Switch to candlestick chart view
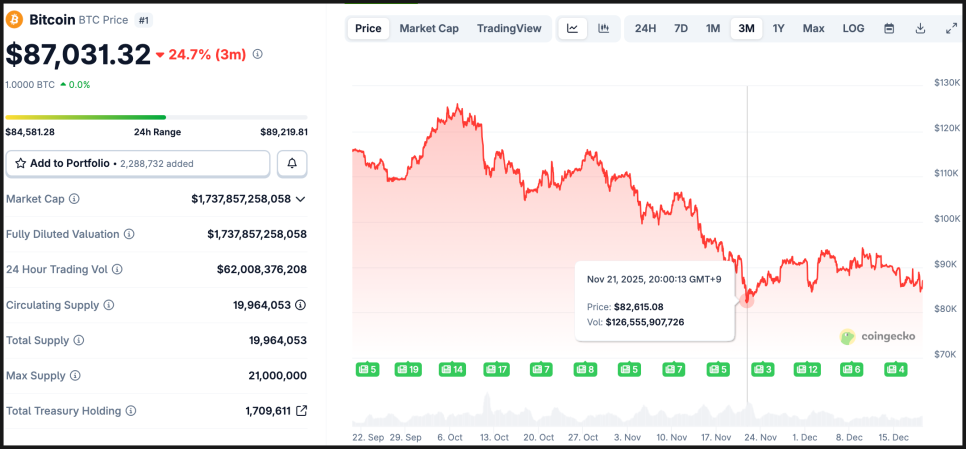 tap(604, 28)
